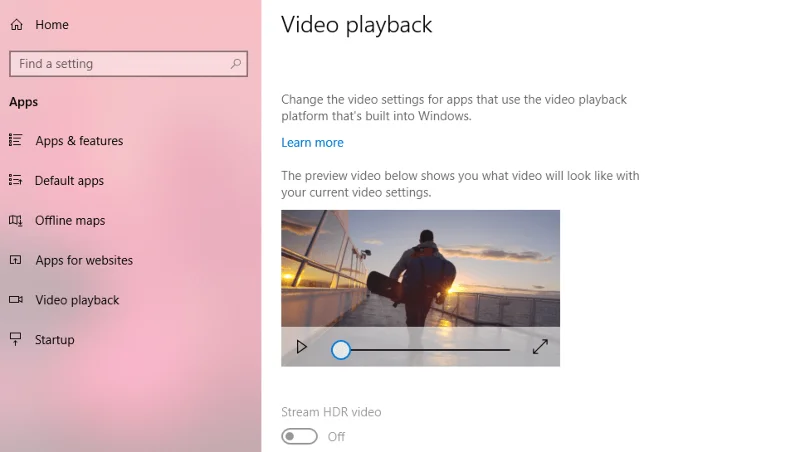Viewport: 800px width, 452px height.
Task: Click the Find a setting search field
Action: click(120, 64)
